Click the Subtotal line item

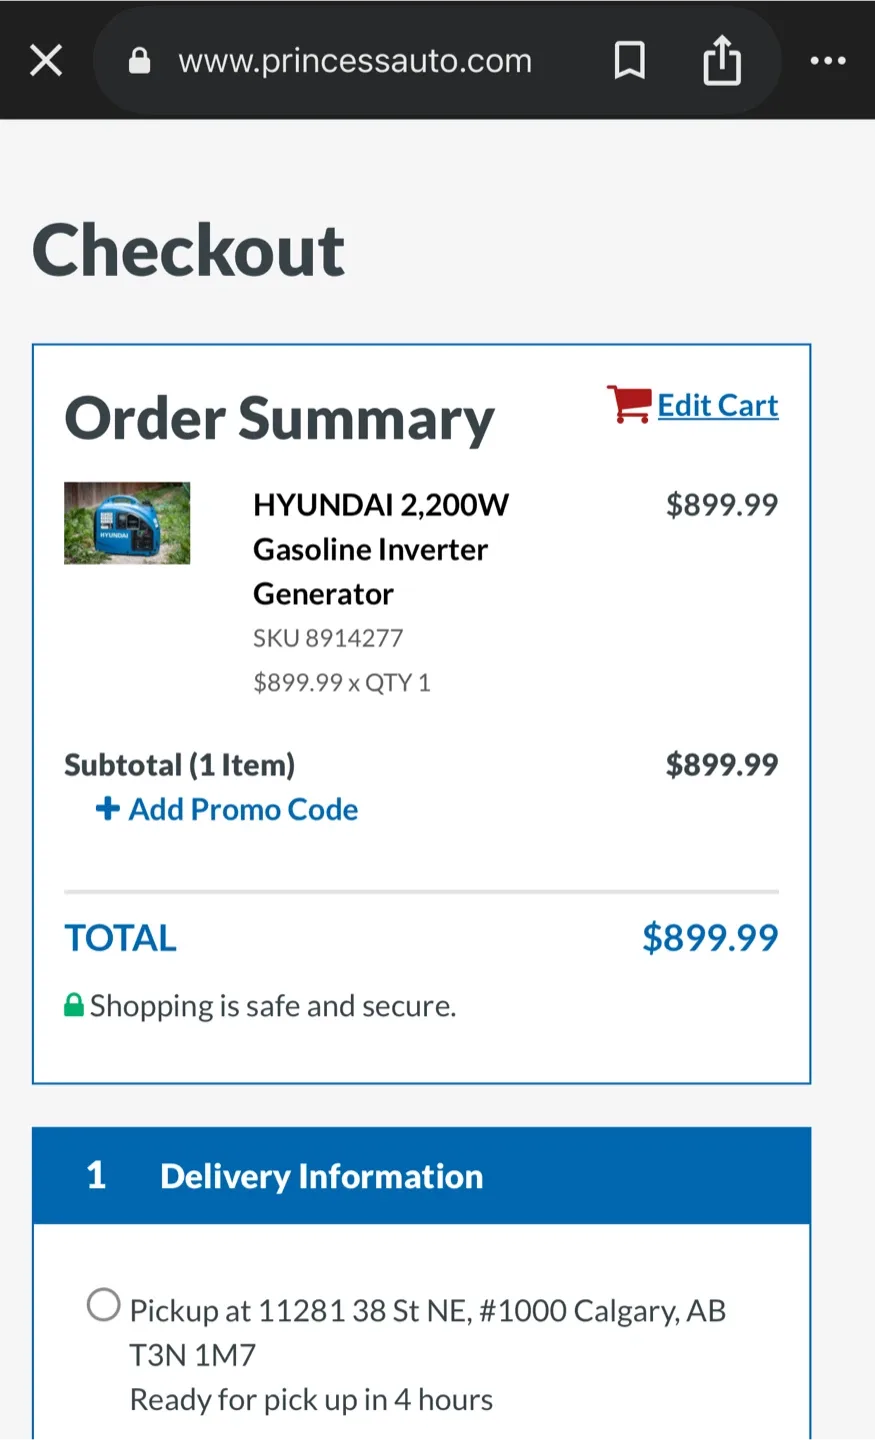coord(179,764)
